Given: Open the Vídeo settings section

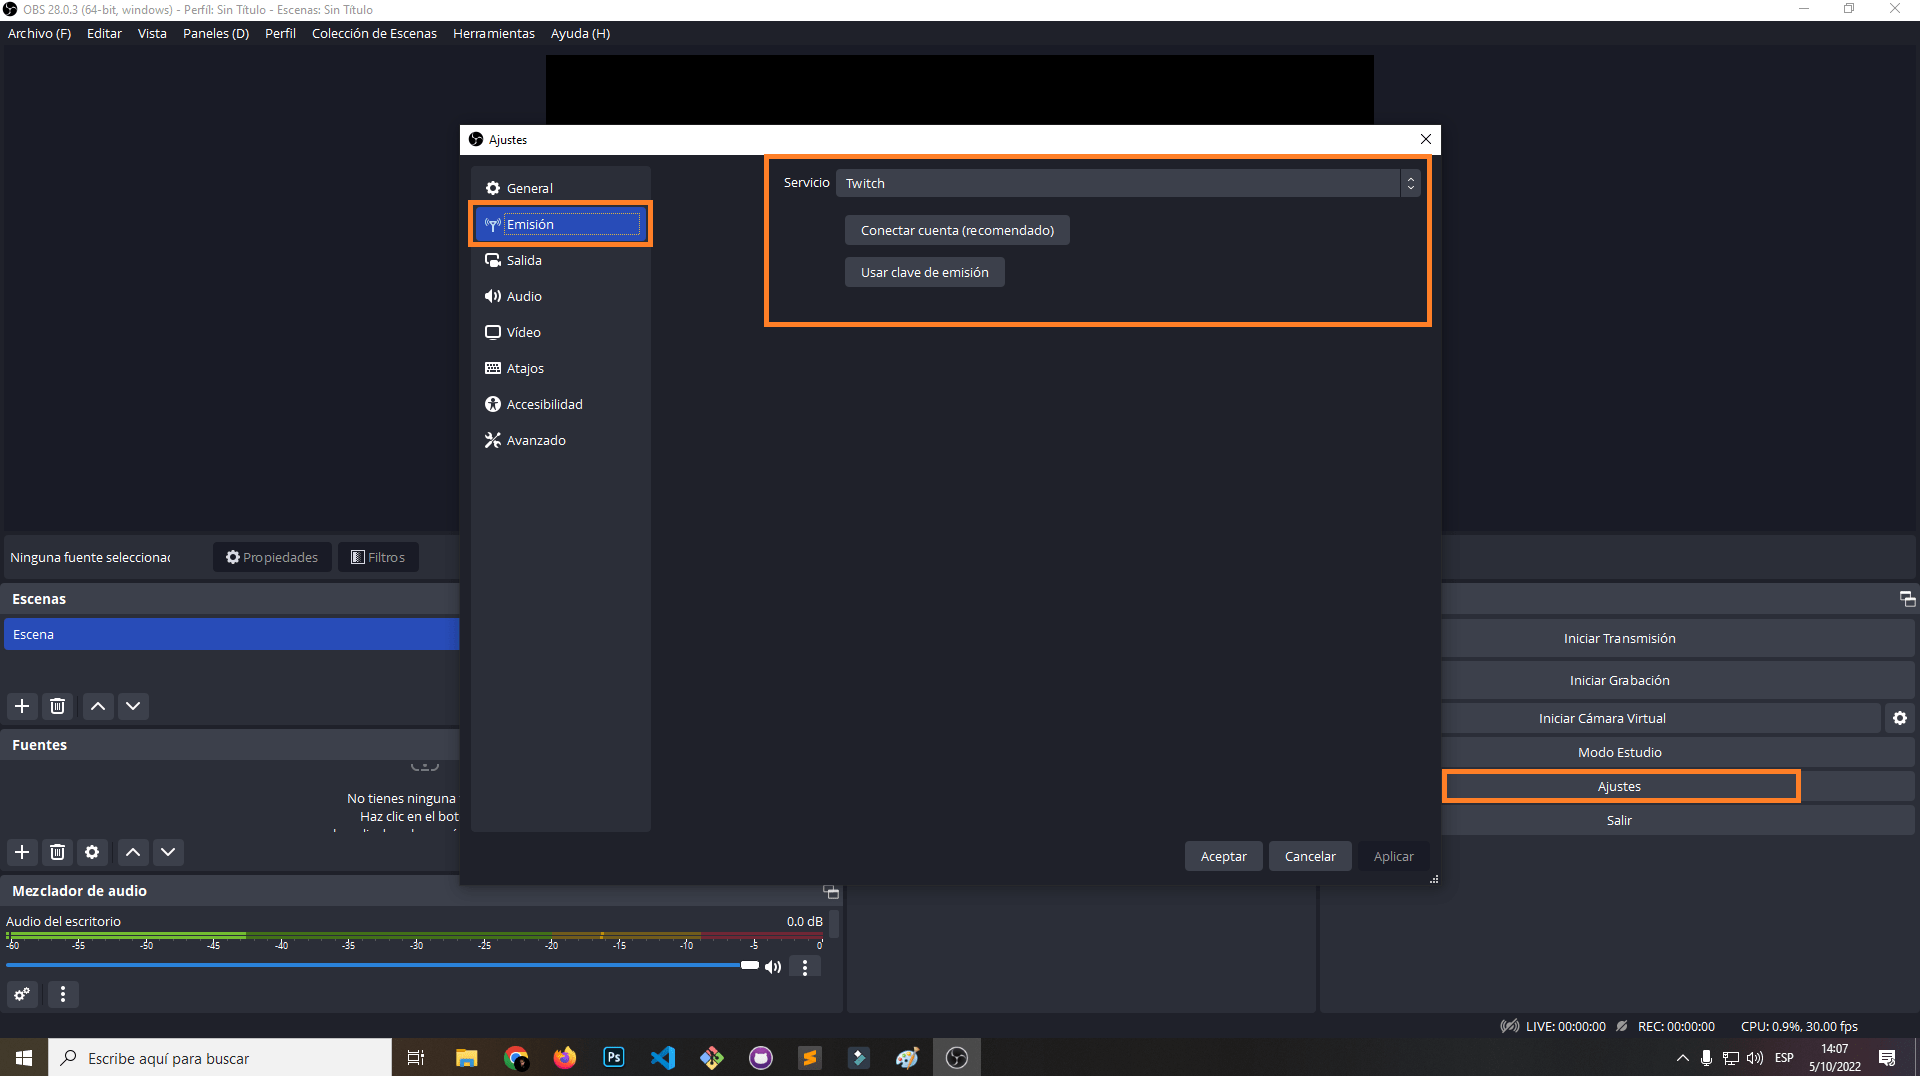Looking at the screenshot, I should coord(524,331).
